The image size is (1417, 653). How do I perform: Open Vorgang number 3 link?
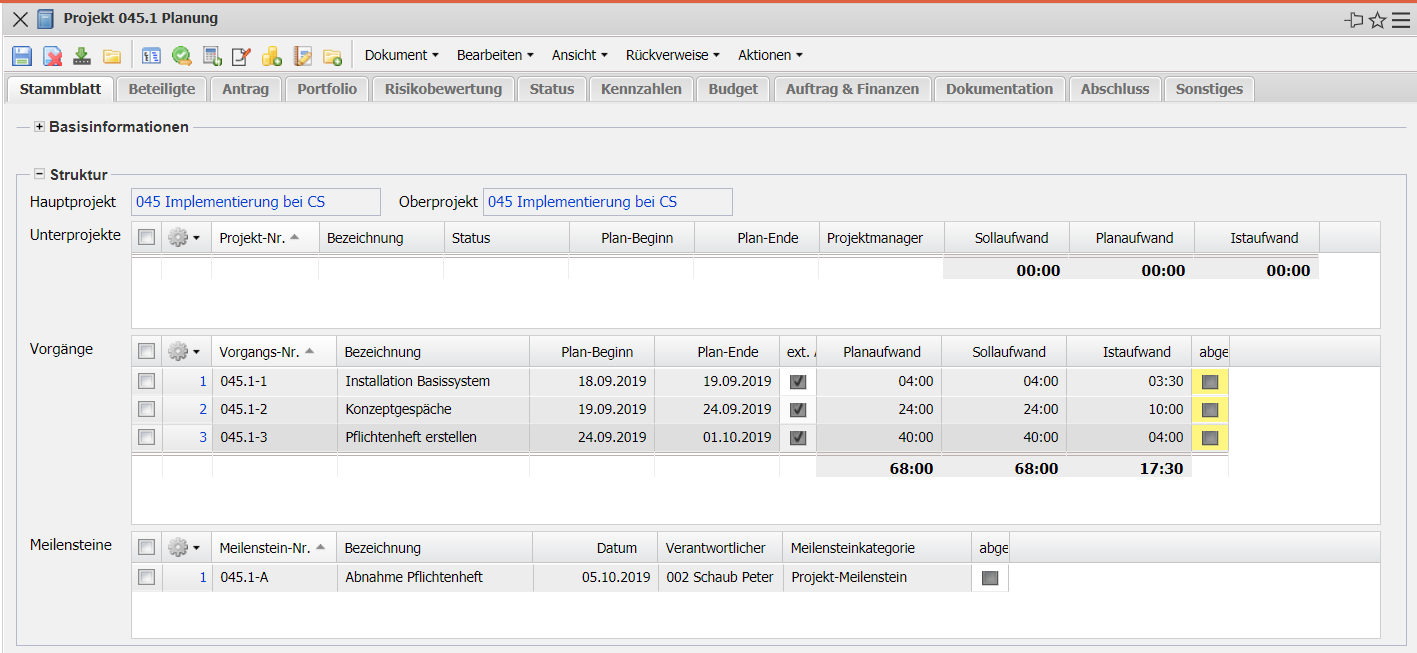pyautogui.click(x=203, y=437)
